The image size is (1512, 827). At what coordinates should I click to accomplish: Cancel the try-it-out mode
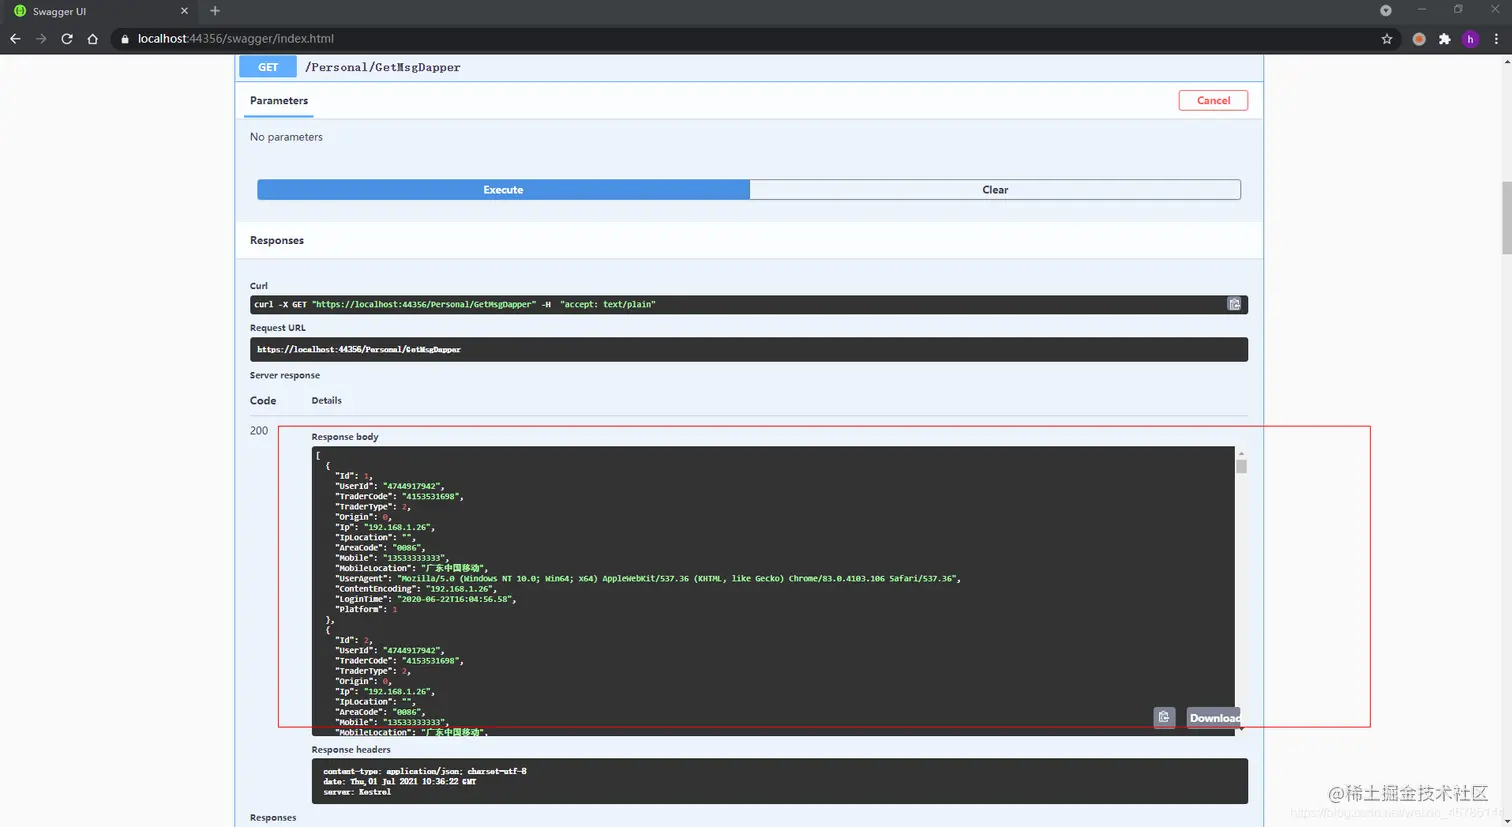pos(1213,100)
